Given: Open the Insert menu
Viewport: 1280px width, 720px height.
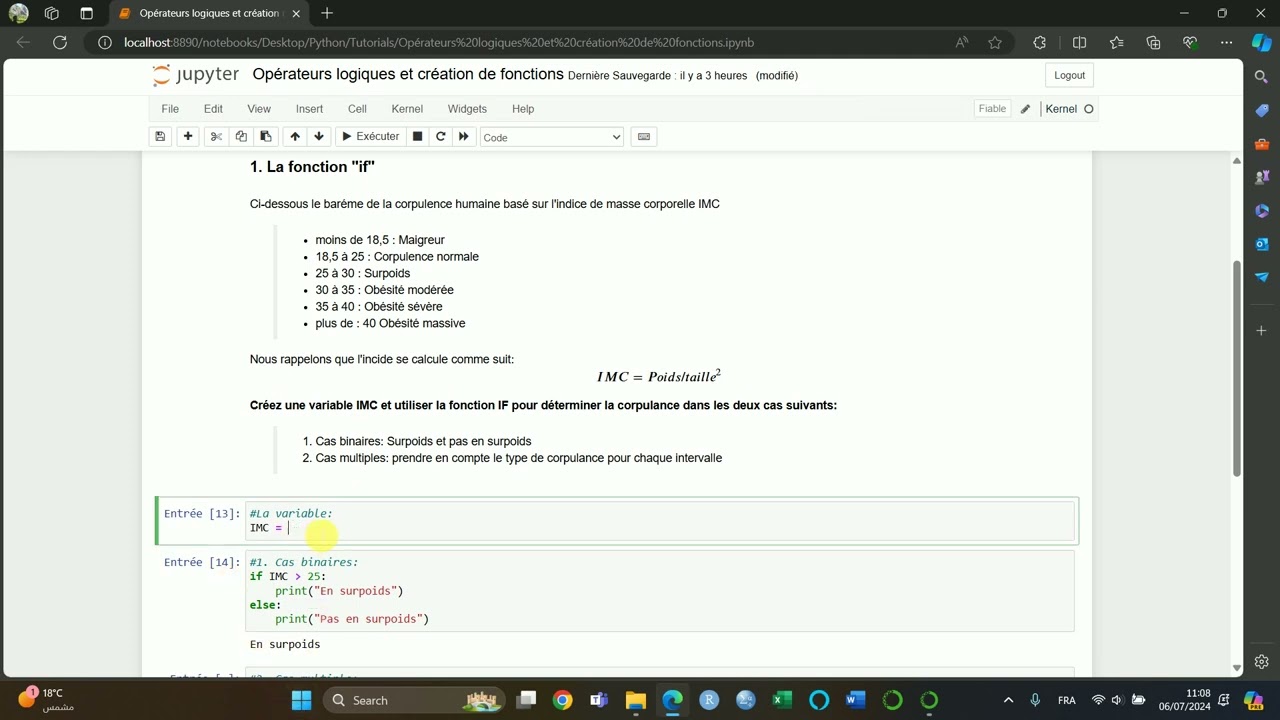Looking at the screenshot, I should [x=309, y=109].
